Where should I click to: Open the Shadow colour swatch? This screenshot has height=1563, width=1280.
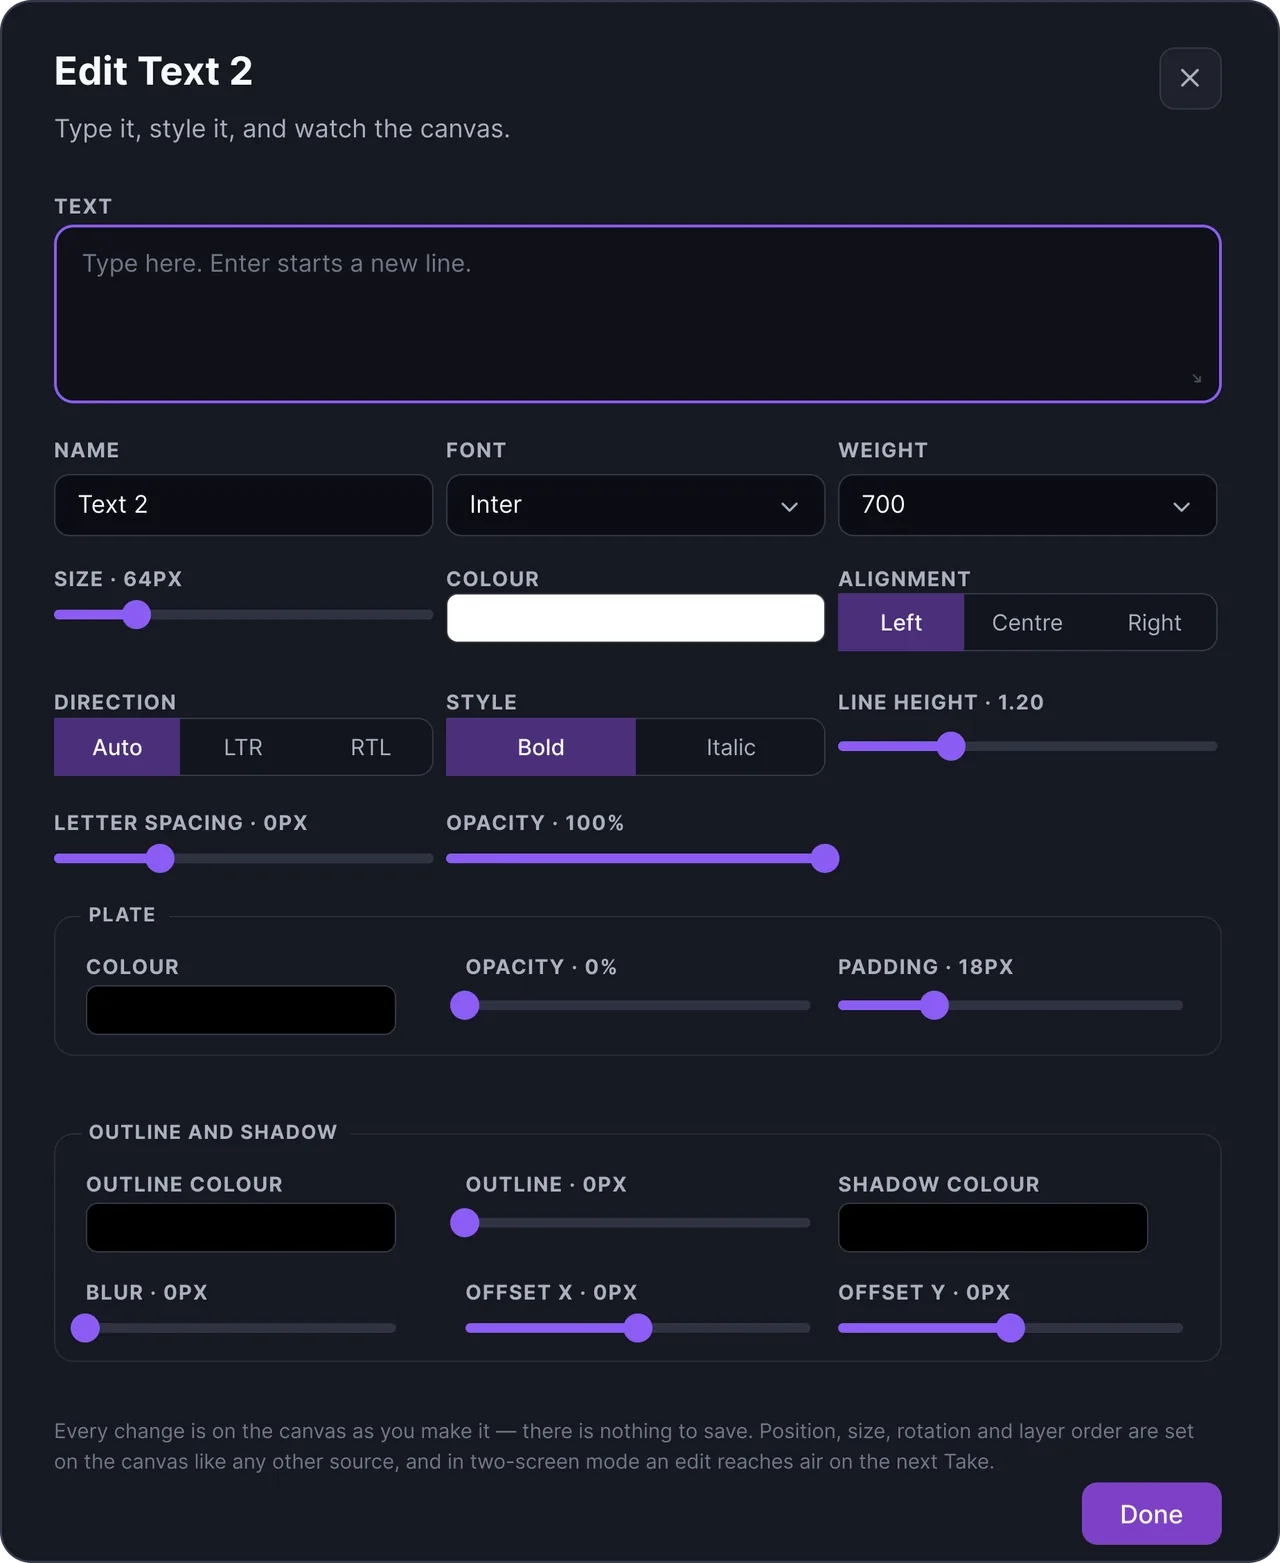[993, 1227]
